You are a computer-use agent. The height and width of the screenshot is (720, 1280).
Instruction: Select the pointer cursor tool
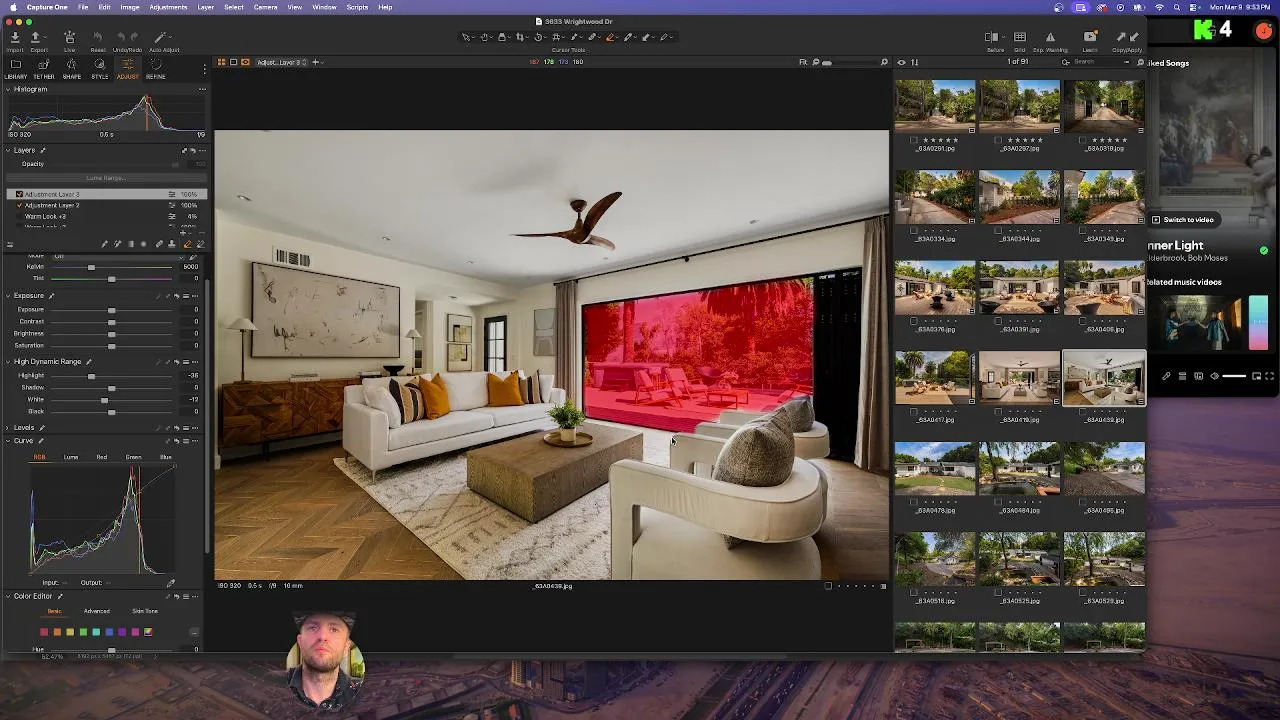click(466, 37)
